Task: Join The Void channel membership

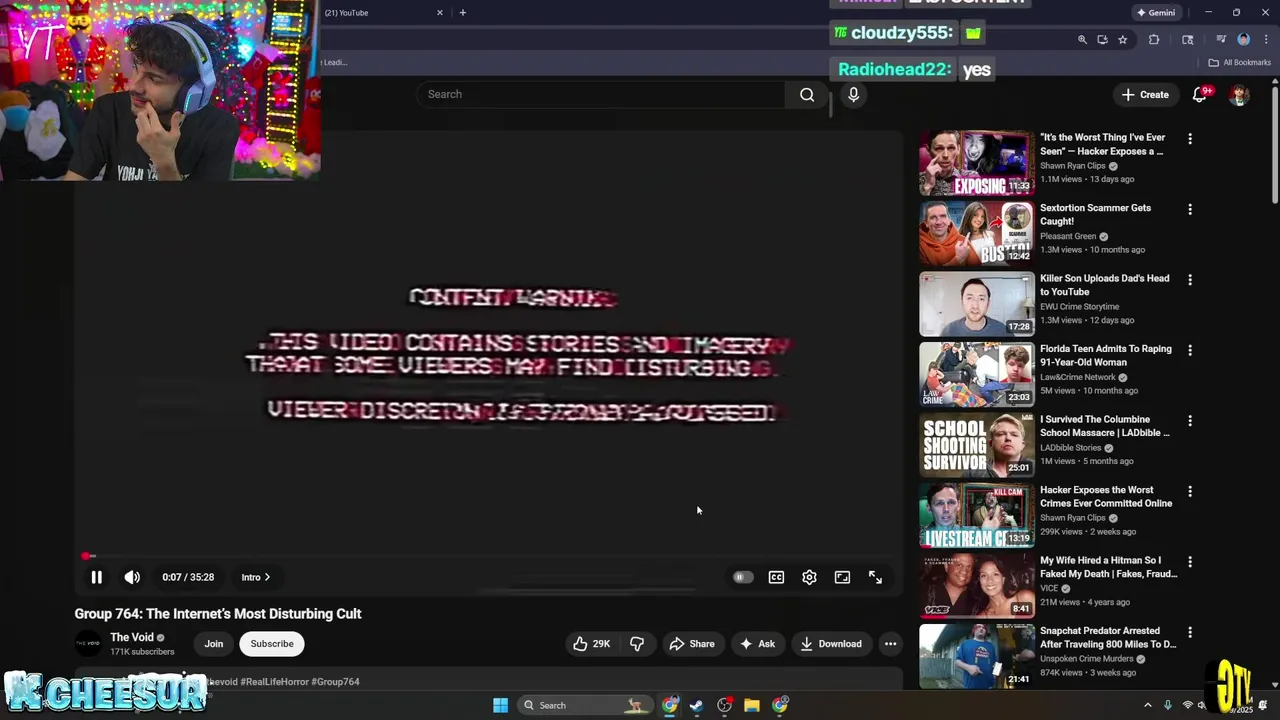Action: click(214, 644)
